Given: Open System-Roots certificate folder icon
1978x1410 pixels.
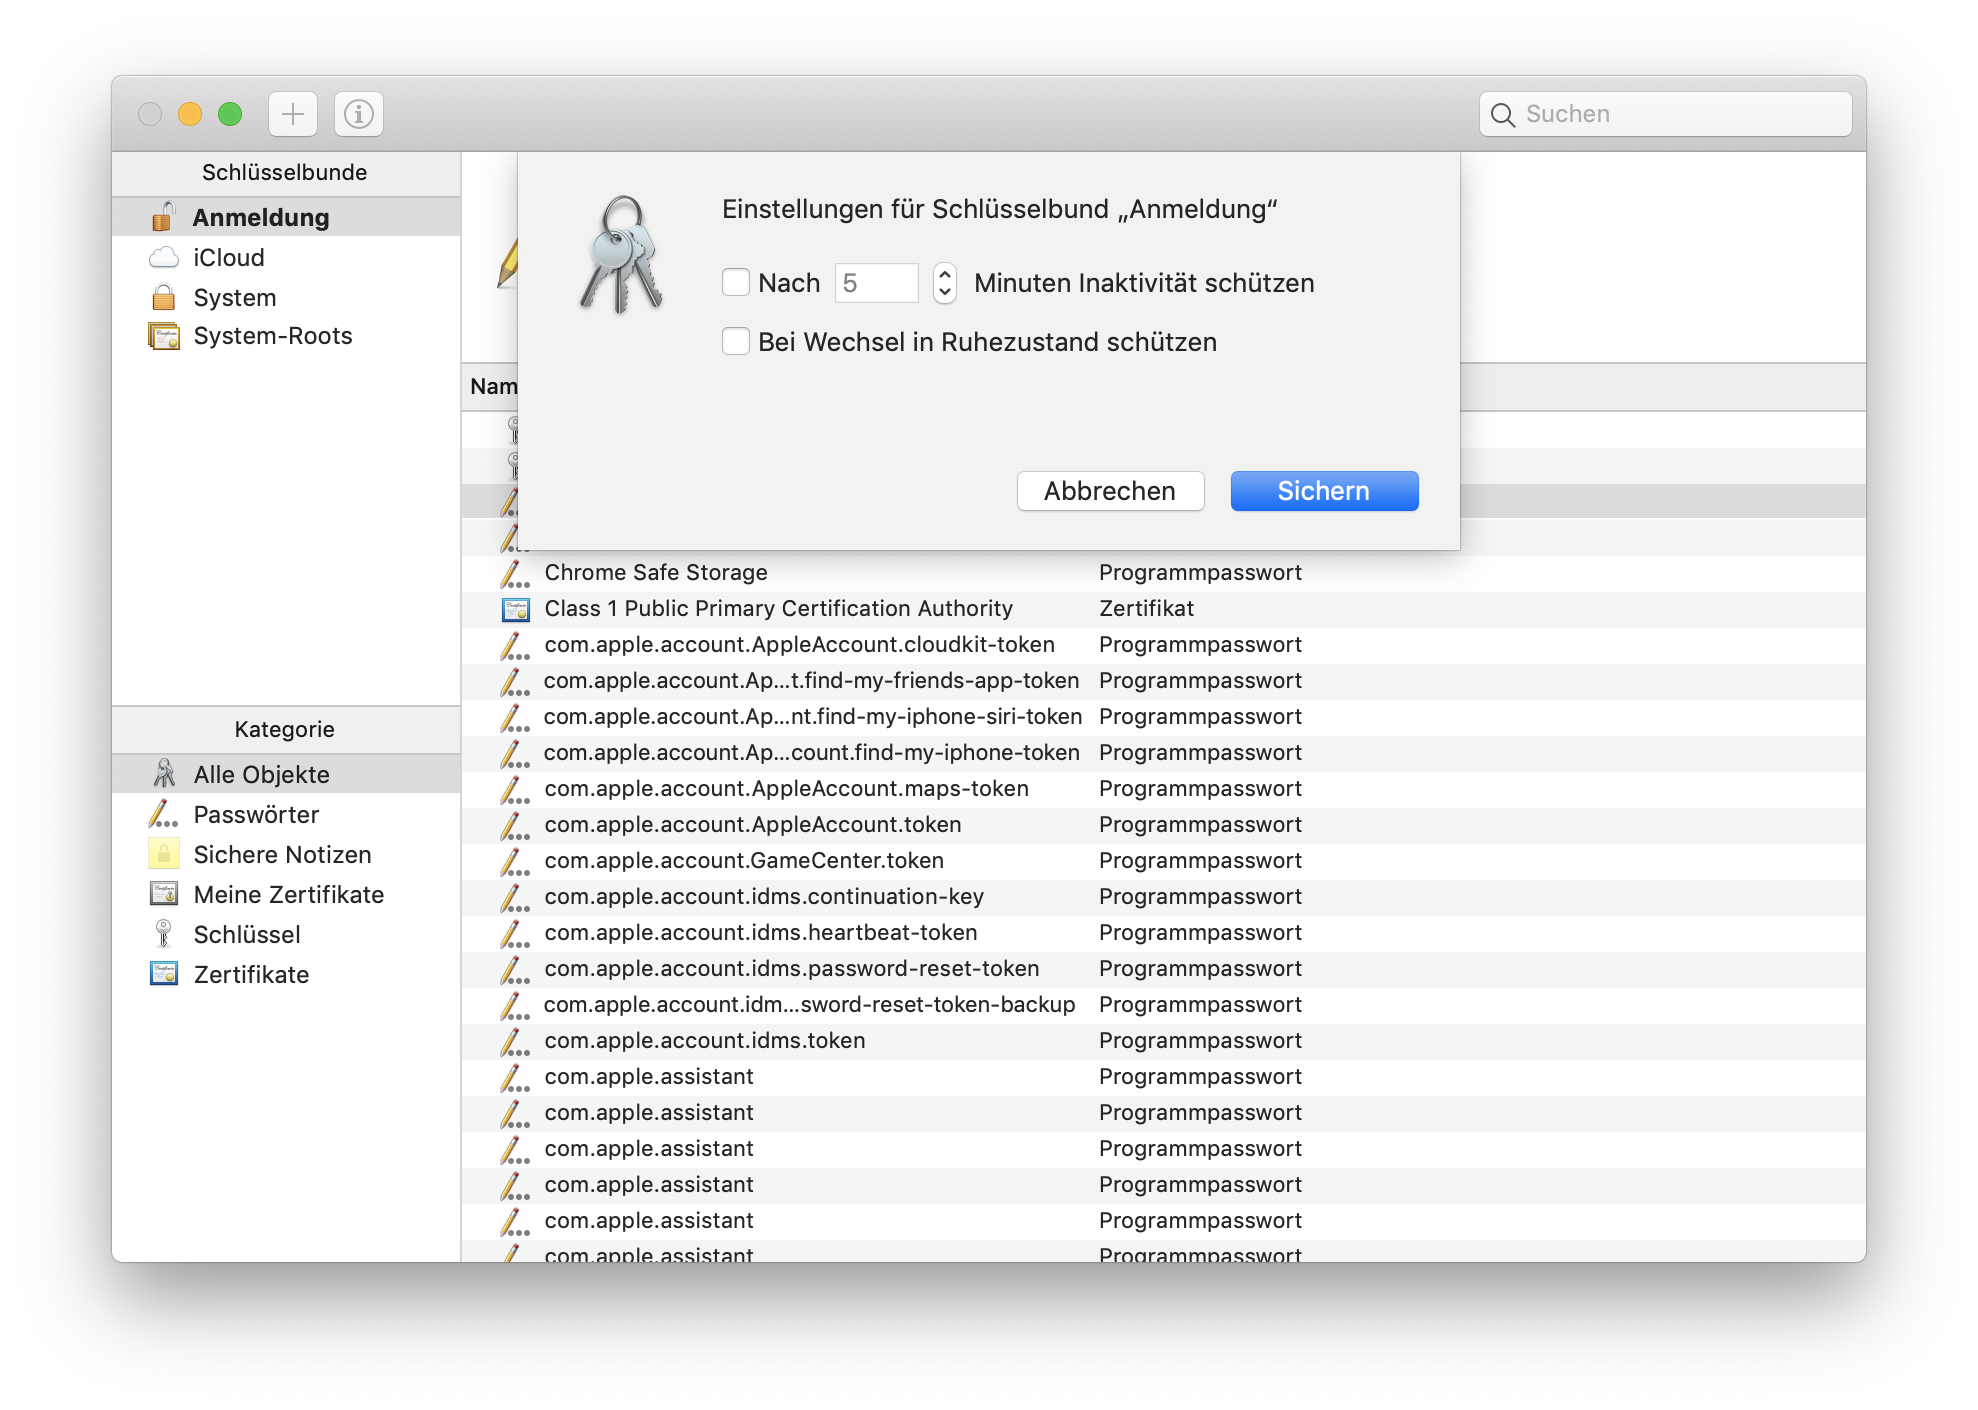Looking at the screenshot, I should 164,336.
